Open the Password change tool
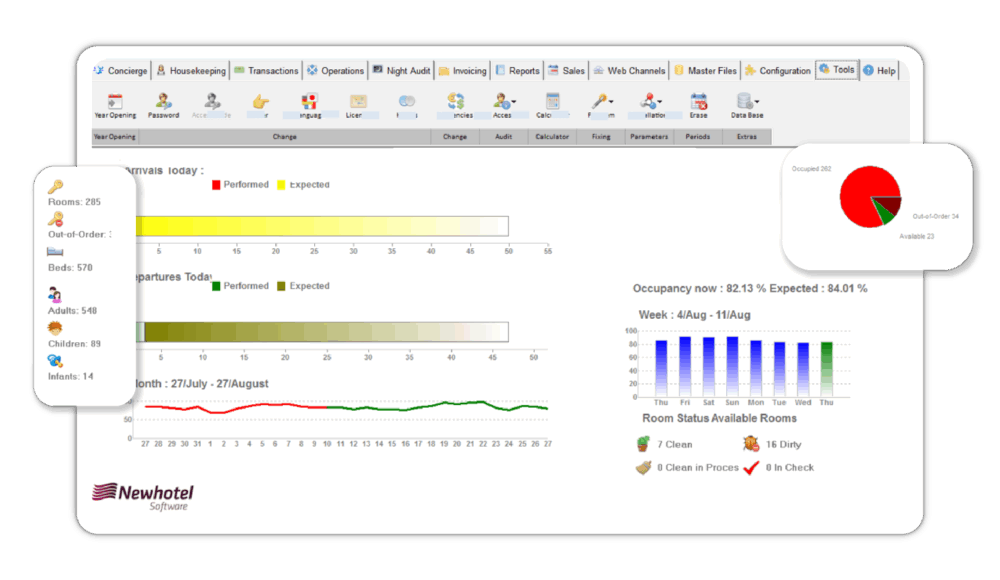 pos(163,101)
